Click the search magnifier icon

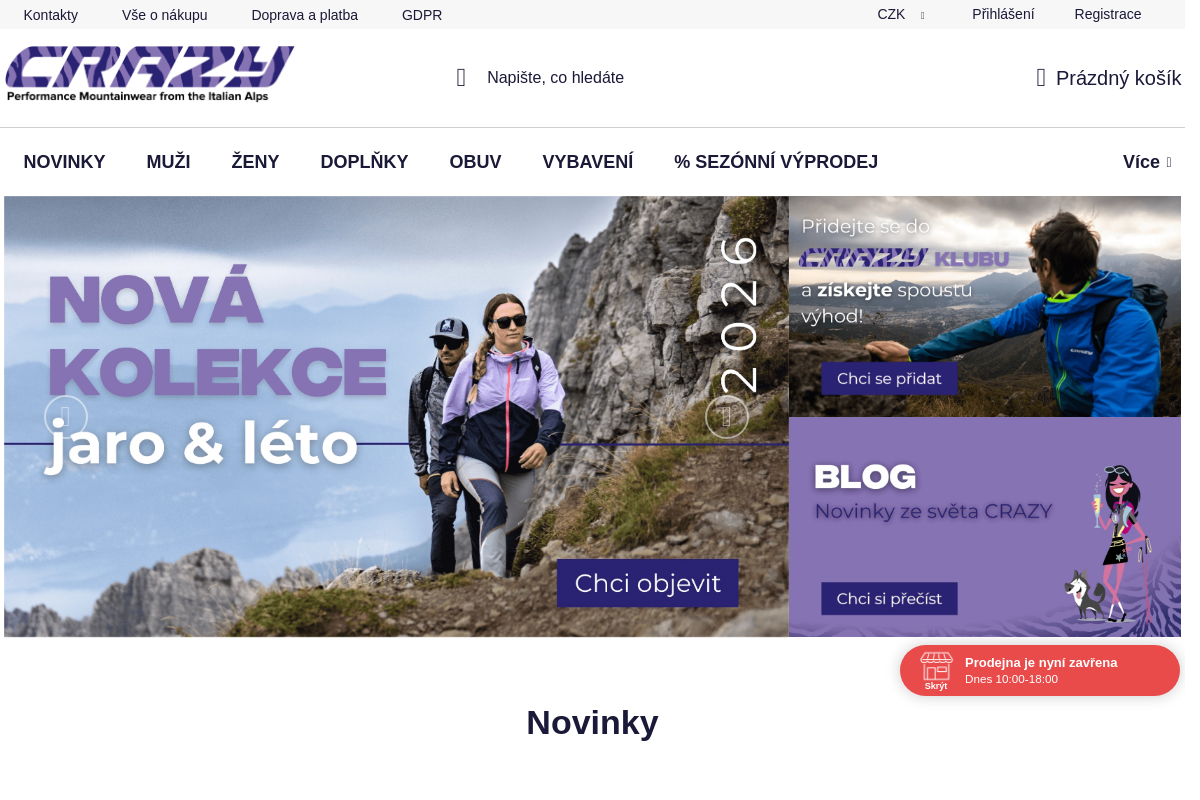tap(461, 77)
